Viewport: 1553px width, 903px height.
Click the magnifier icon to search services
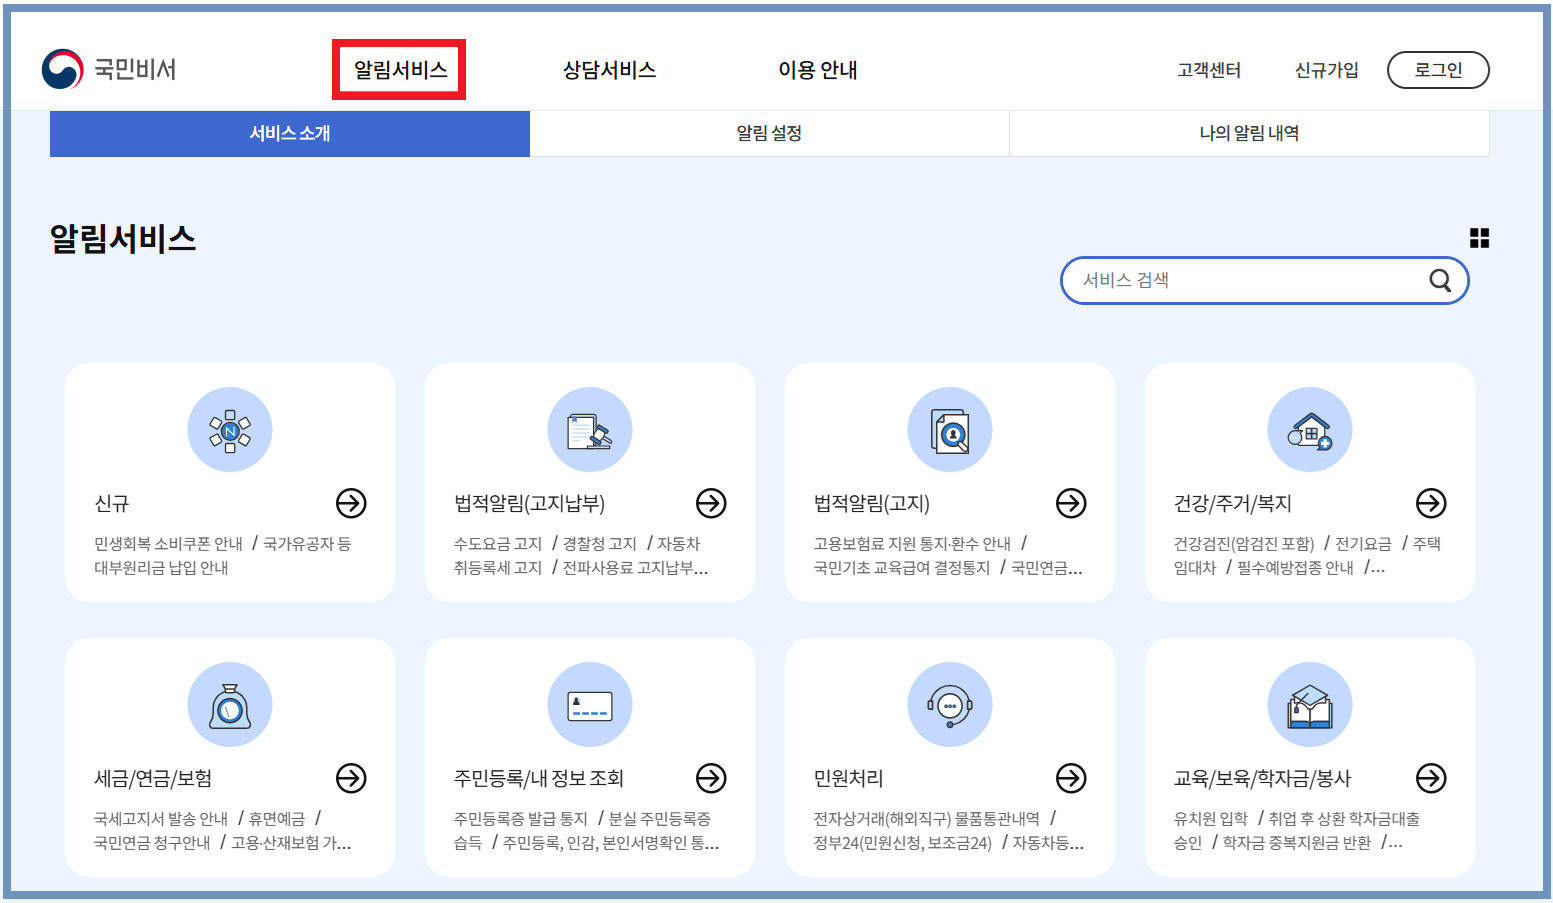(1440, 280)
